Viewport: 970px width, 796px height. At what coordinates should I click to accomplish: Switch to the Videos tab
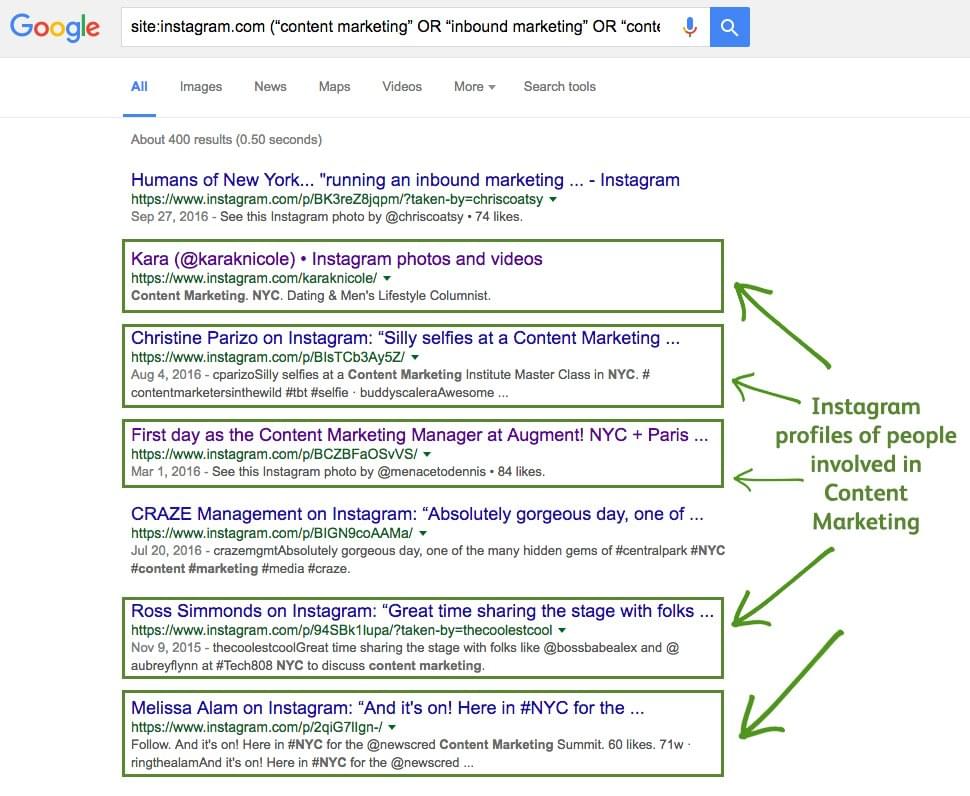[x=402, y=87]
